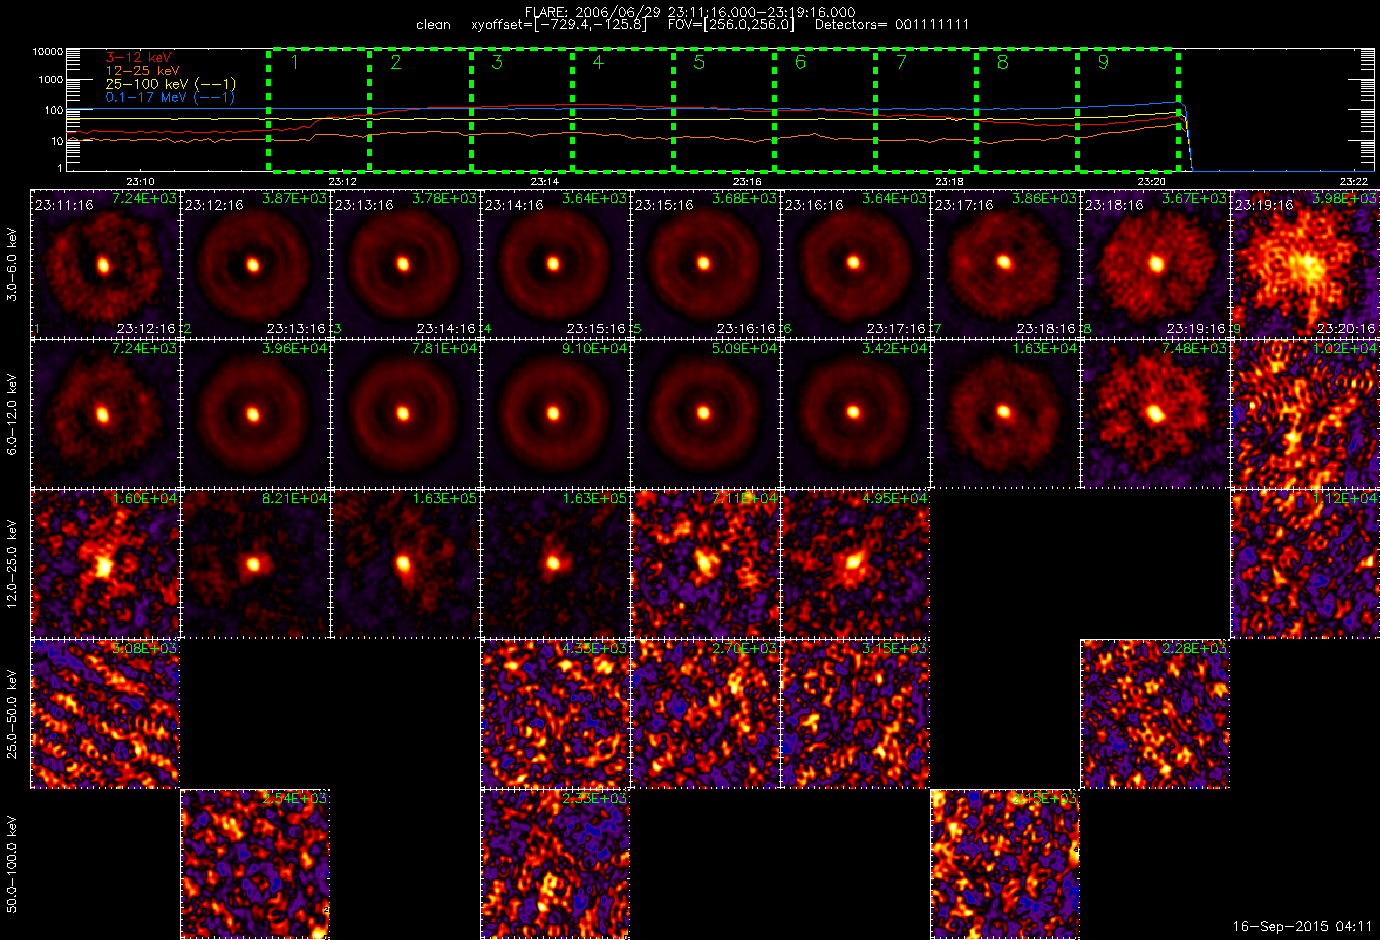Select the 25.0-50.0 keV image labeled 2.28E+03
The image size is (1380, 940).
pyautogui.click(x=1156, y=714)
